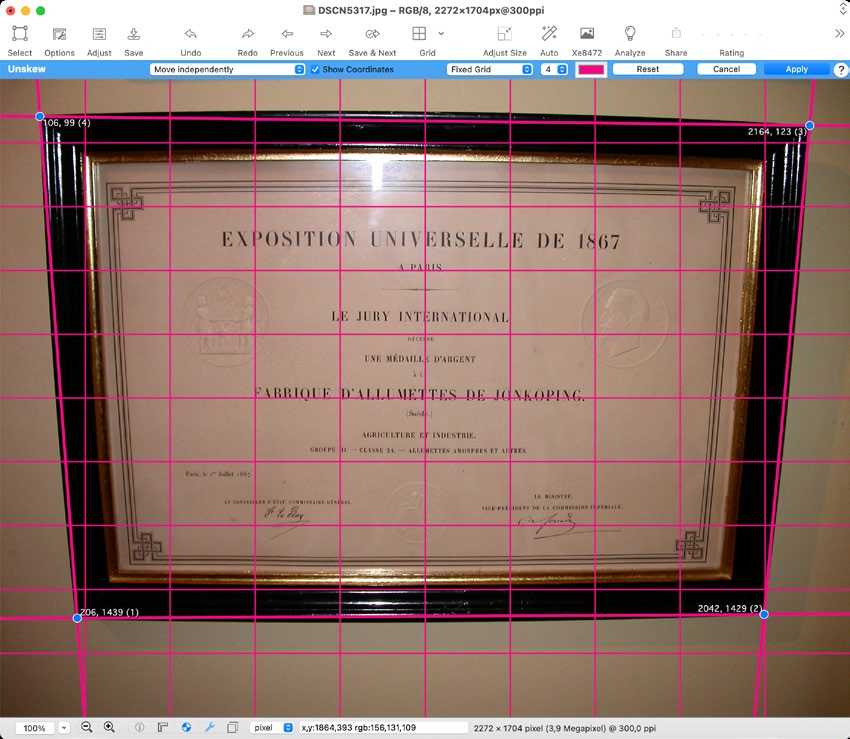Redo the last action
This screenshot has height=739, width=850.
pos(247,41)
